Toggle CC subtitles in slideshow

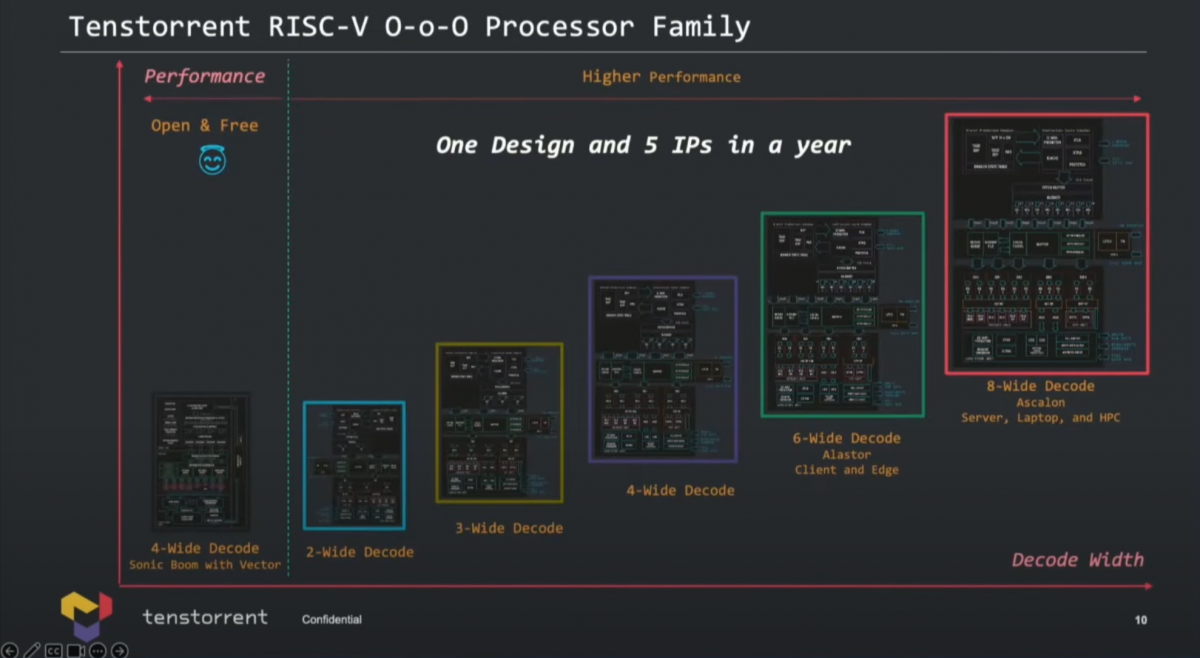pyautogui.click(x=54, y=650)
